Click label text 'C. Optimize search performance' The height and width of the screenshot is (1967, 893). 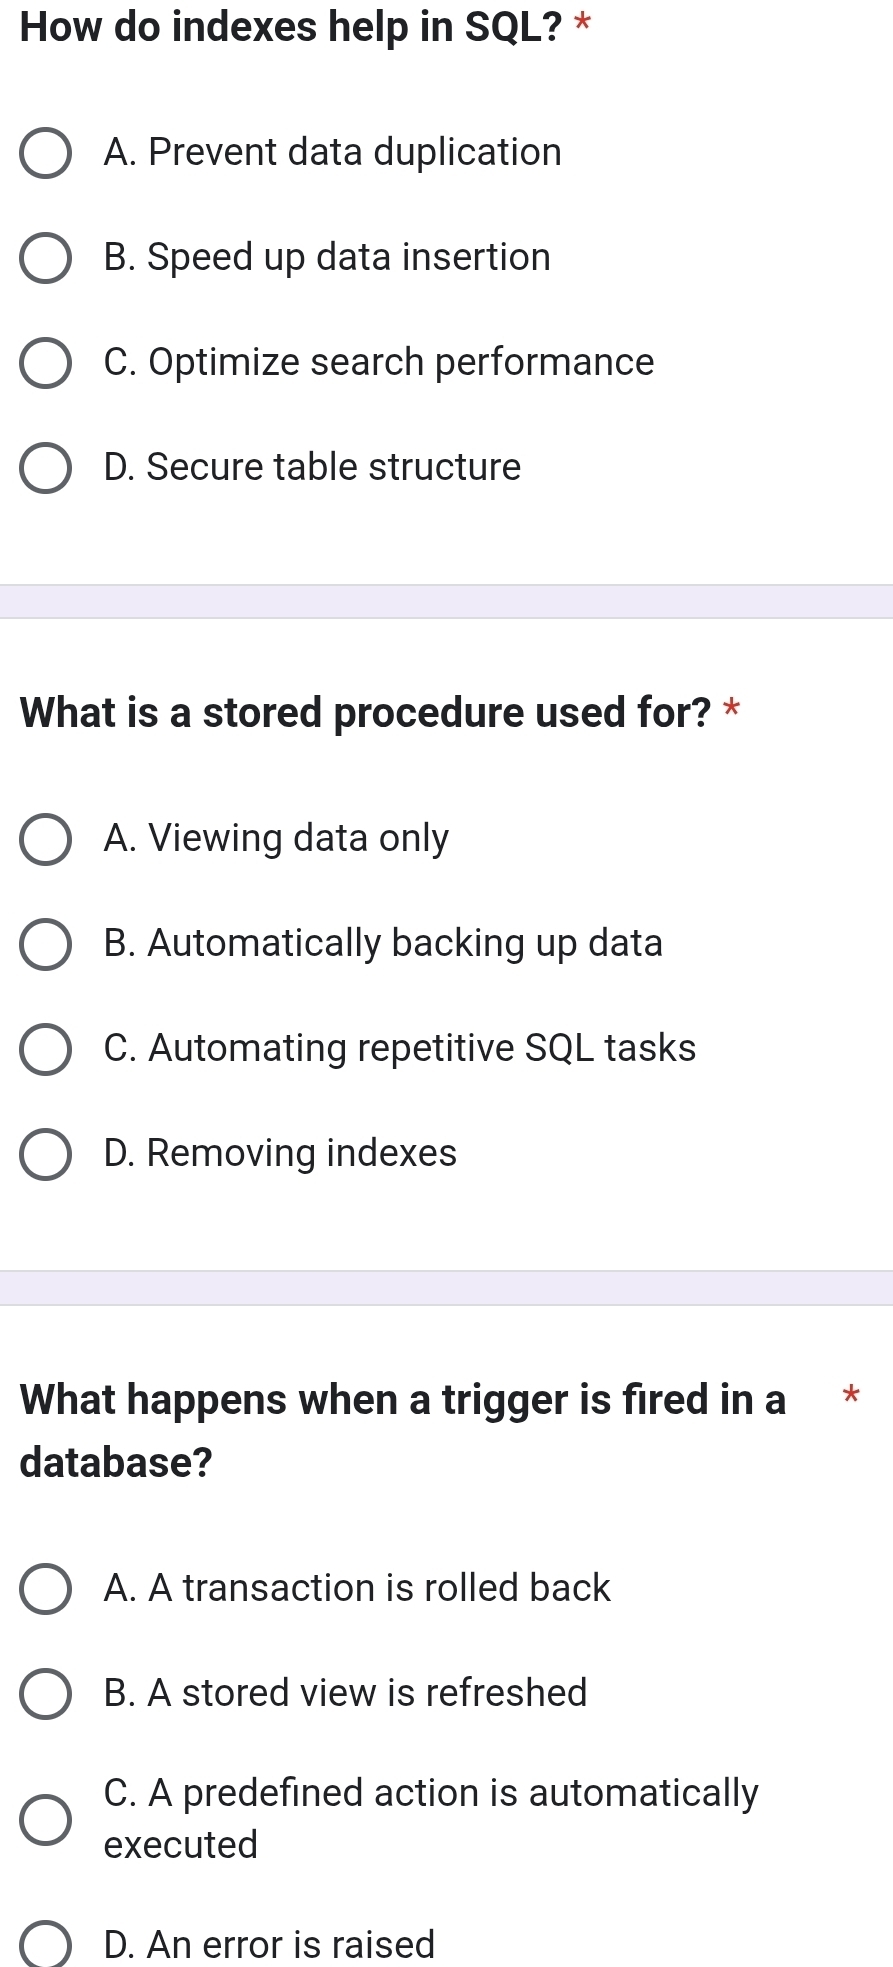tap(378, 362)
